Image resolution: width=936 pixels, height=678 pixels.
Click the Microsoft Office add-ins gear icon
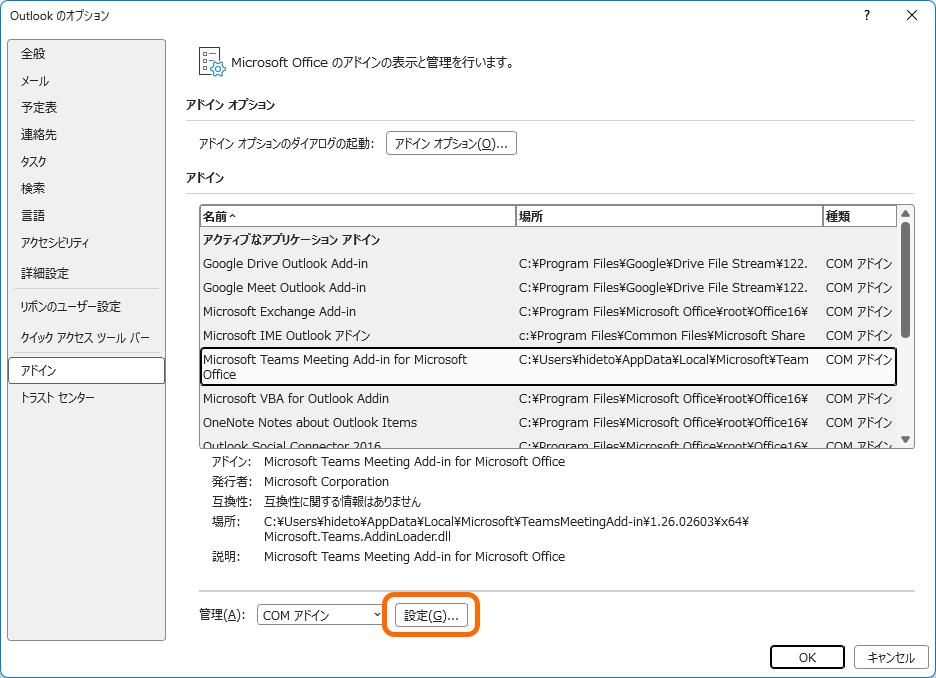point(210,61)
